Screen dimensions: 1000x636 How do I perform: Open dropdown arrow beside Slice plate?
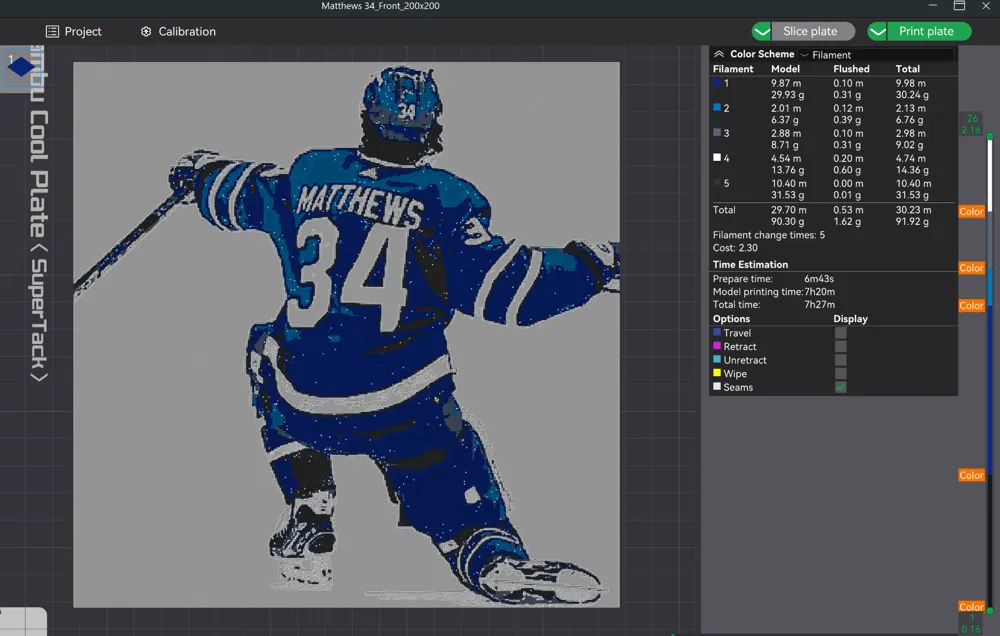coord(761,31)
